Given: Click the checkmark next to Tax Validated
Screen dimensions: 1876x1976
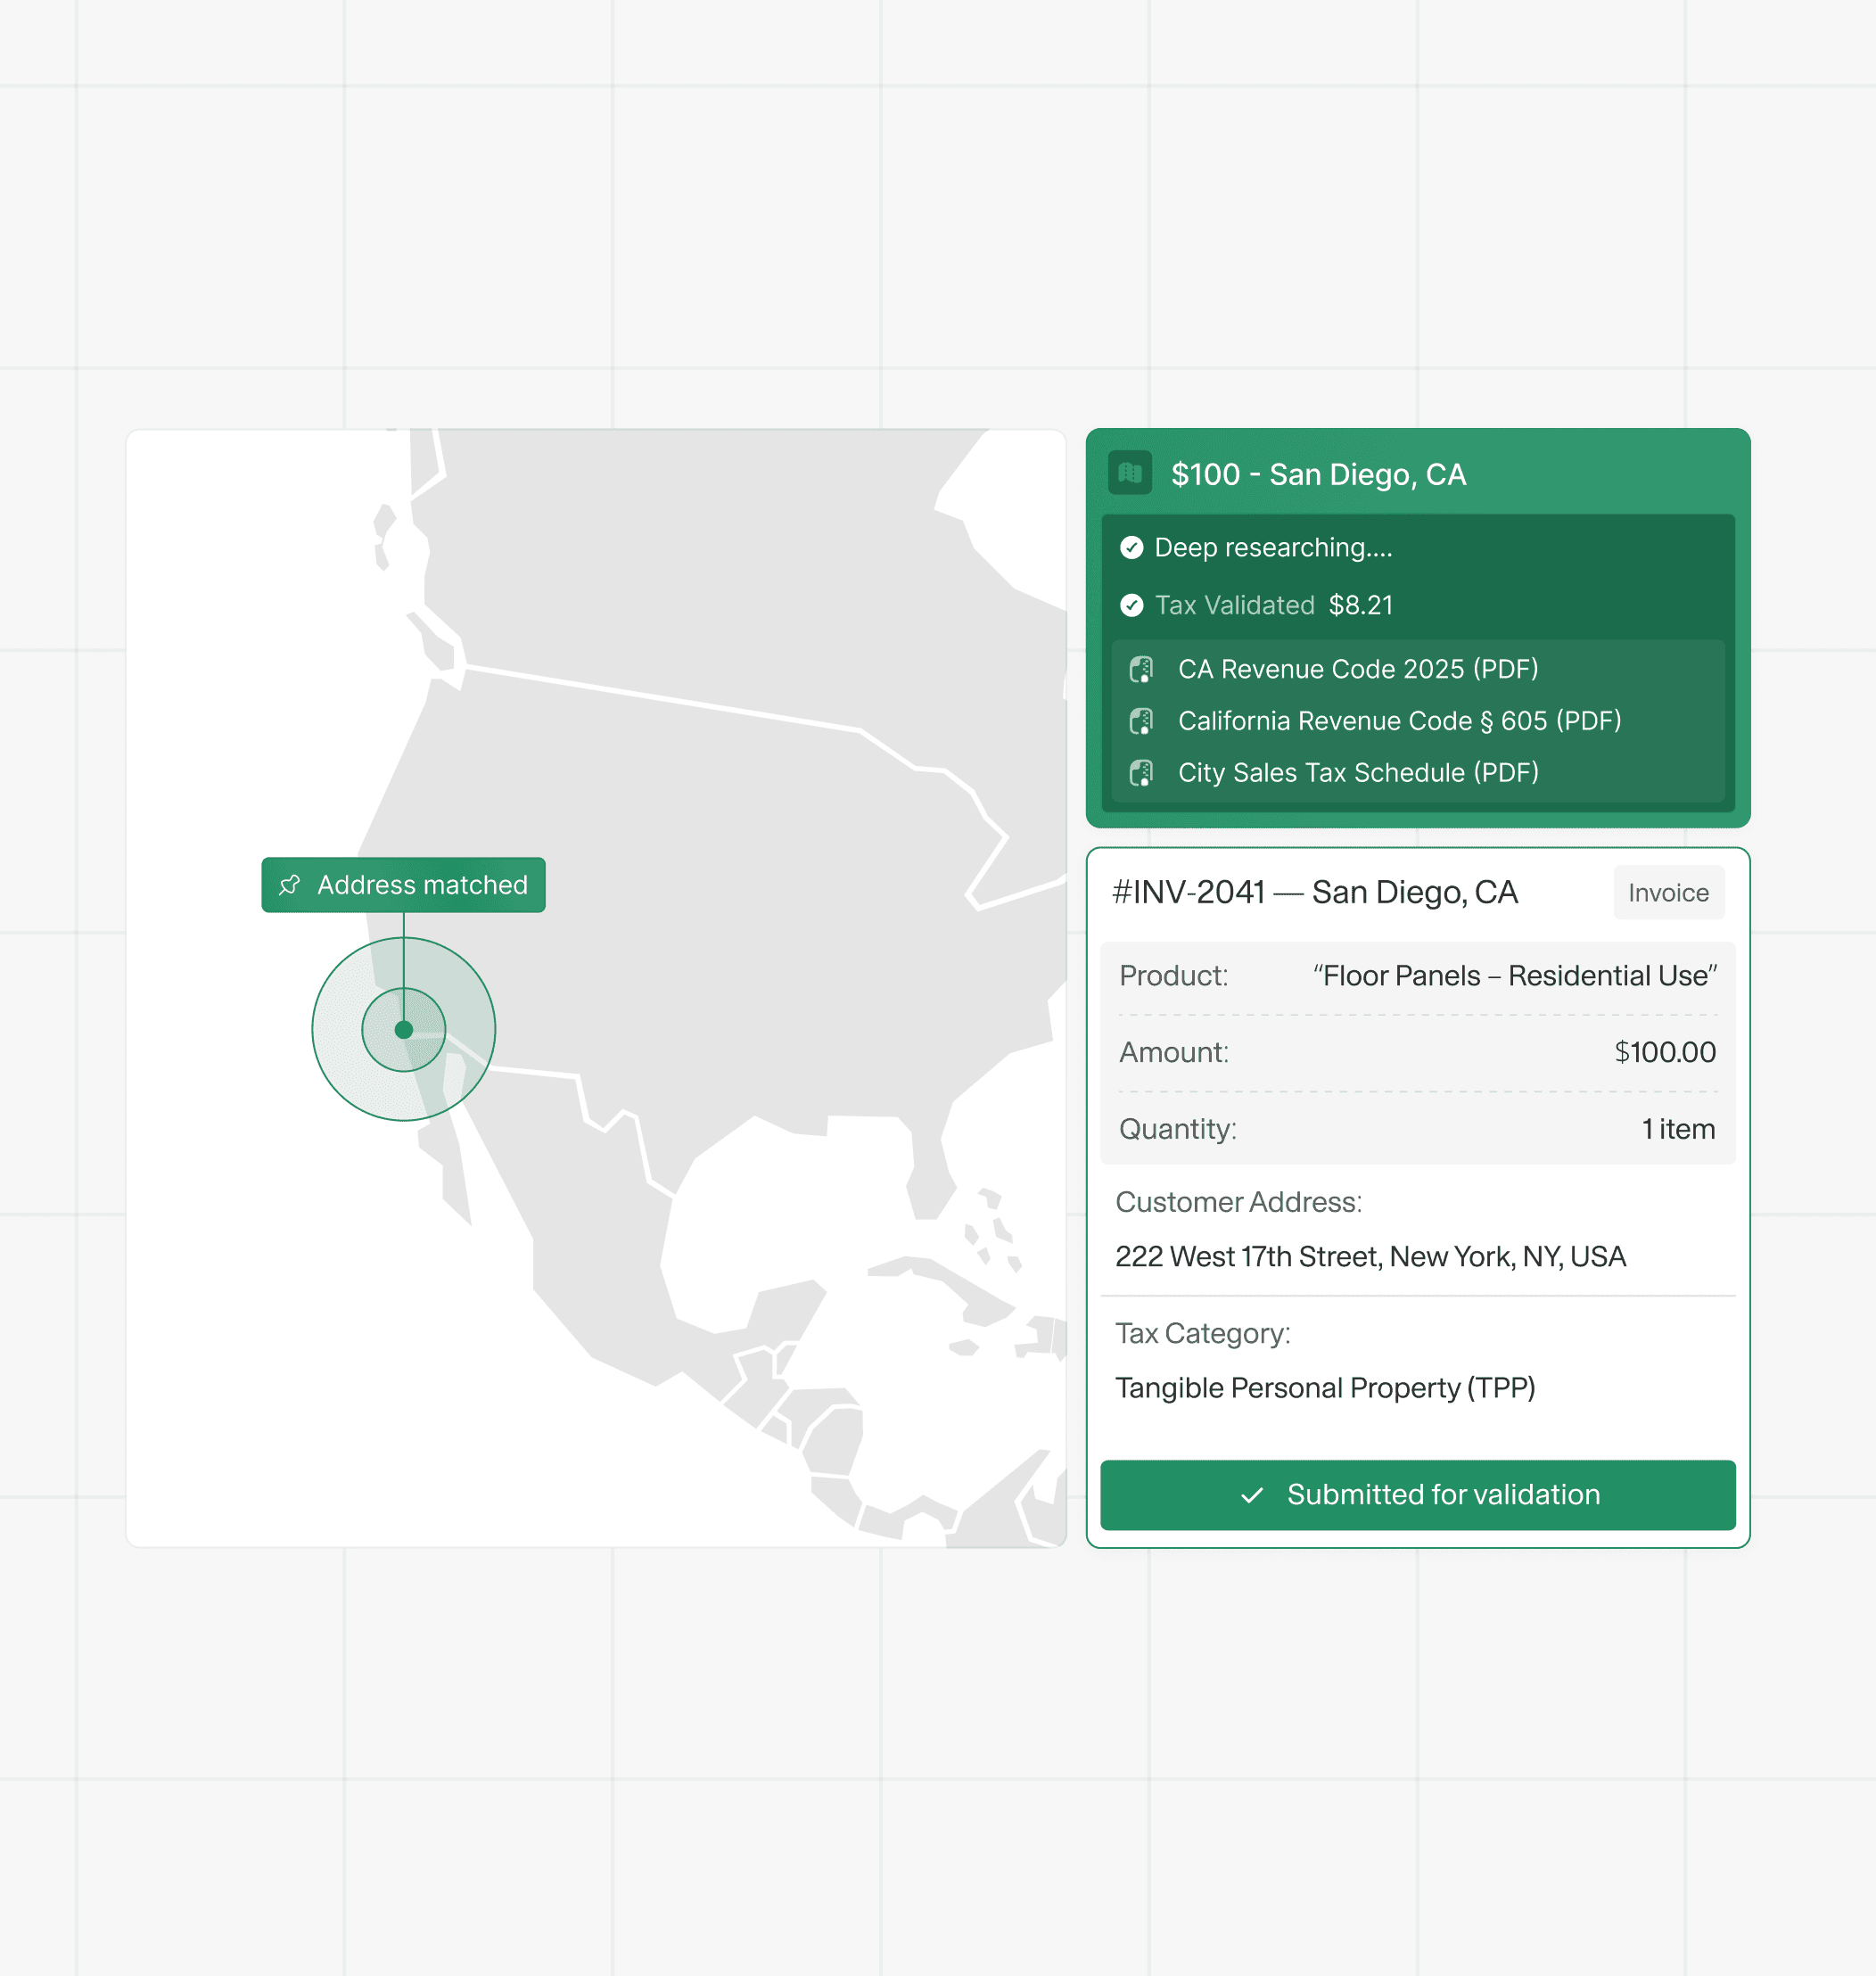Looking at the screenshot, I should [x=1131, y=605].
